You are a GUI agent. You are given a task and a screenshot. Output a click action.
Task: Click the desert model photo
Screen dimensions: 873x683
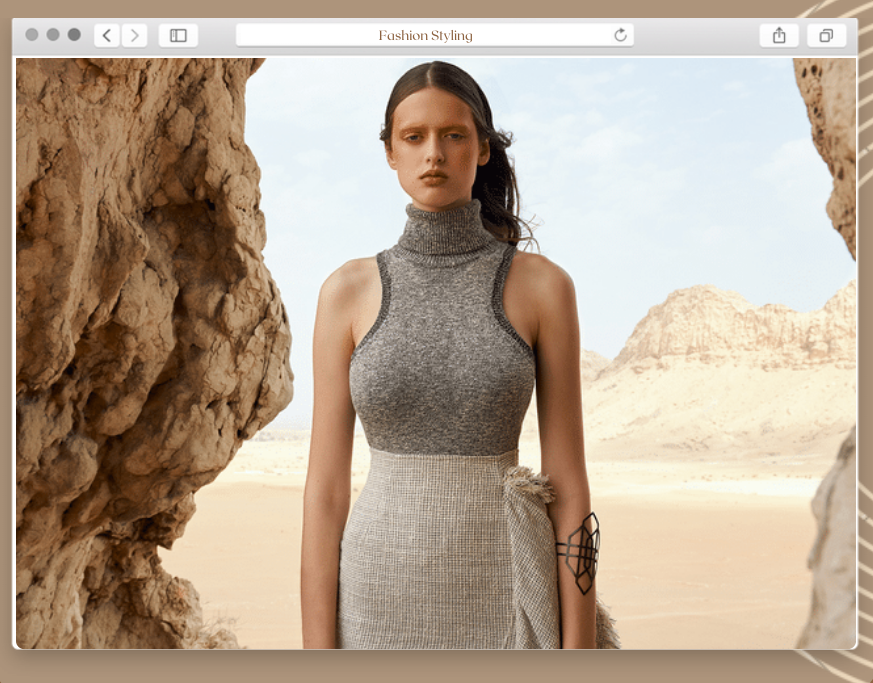pyautogui.click(x=436, y=353)
